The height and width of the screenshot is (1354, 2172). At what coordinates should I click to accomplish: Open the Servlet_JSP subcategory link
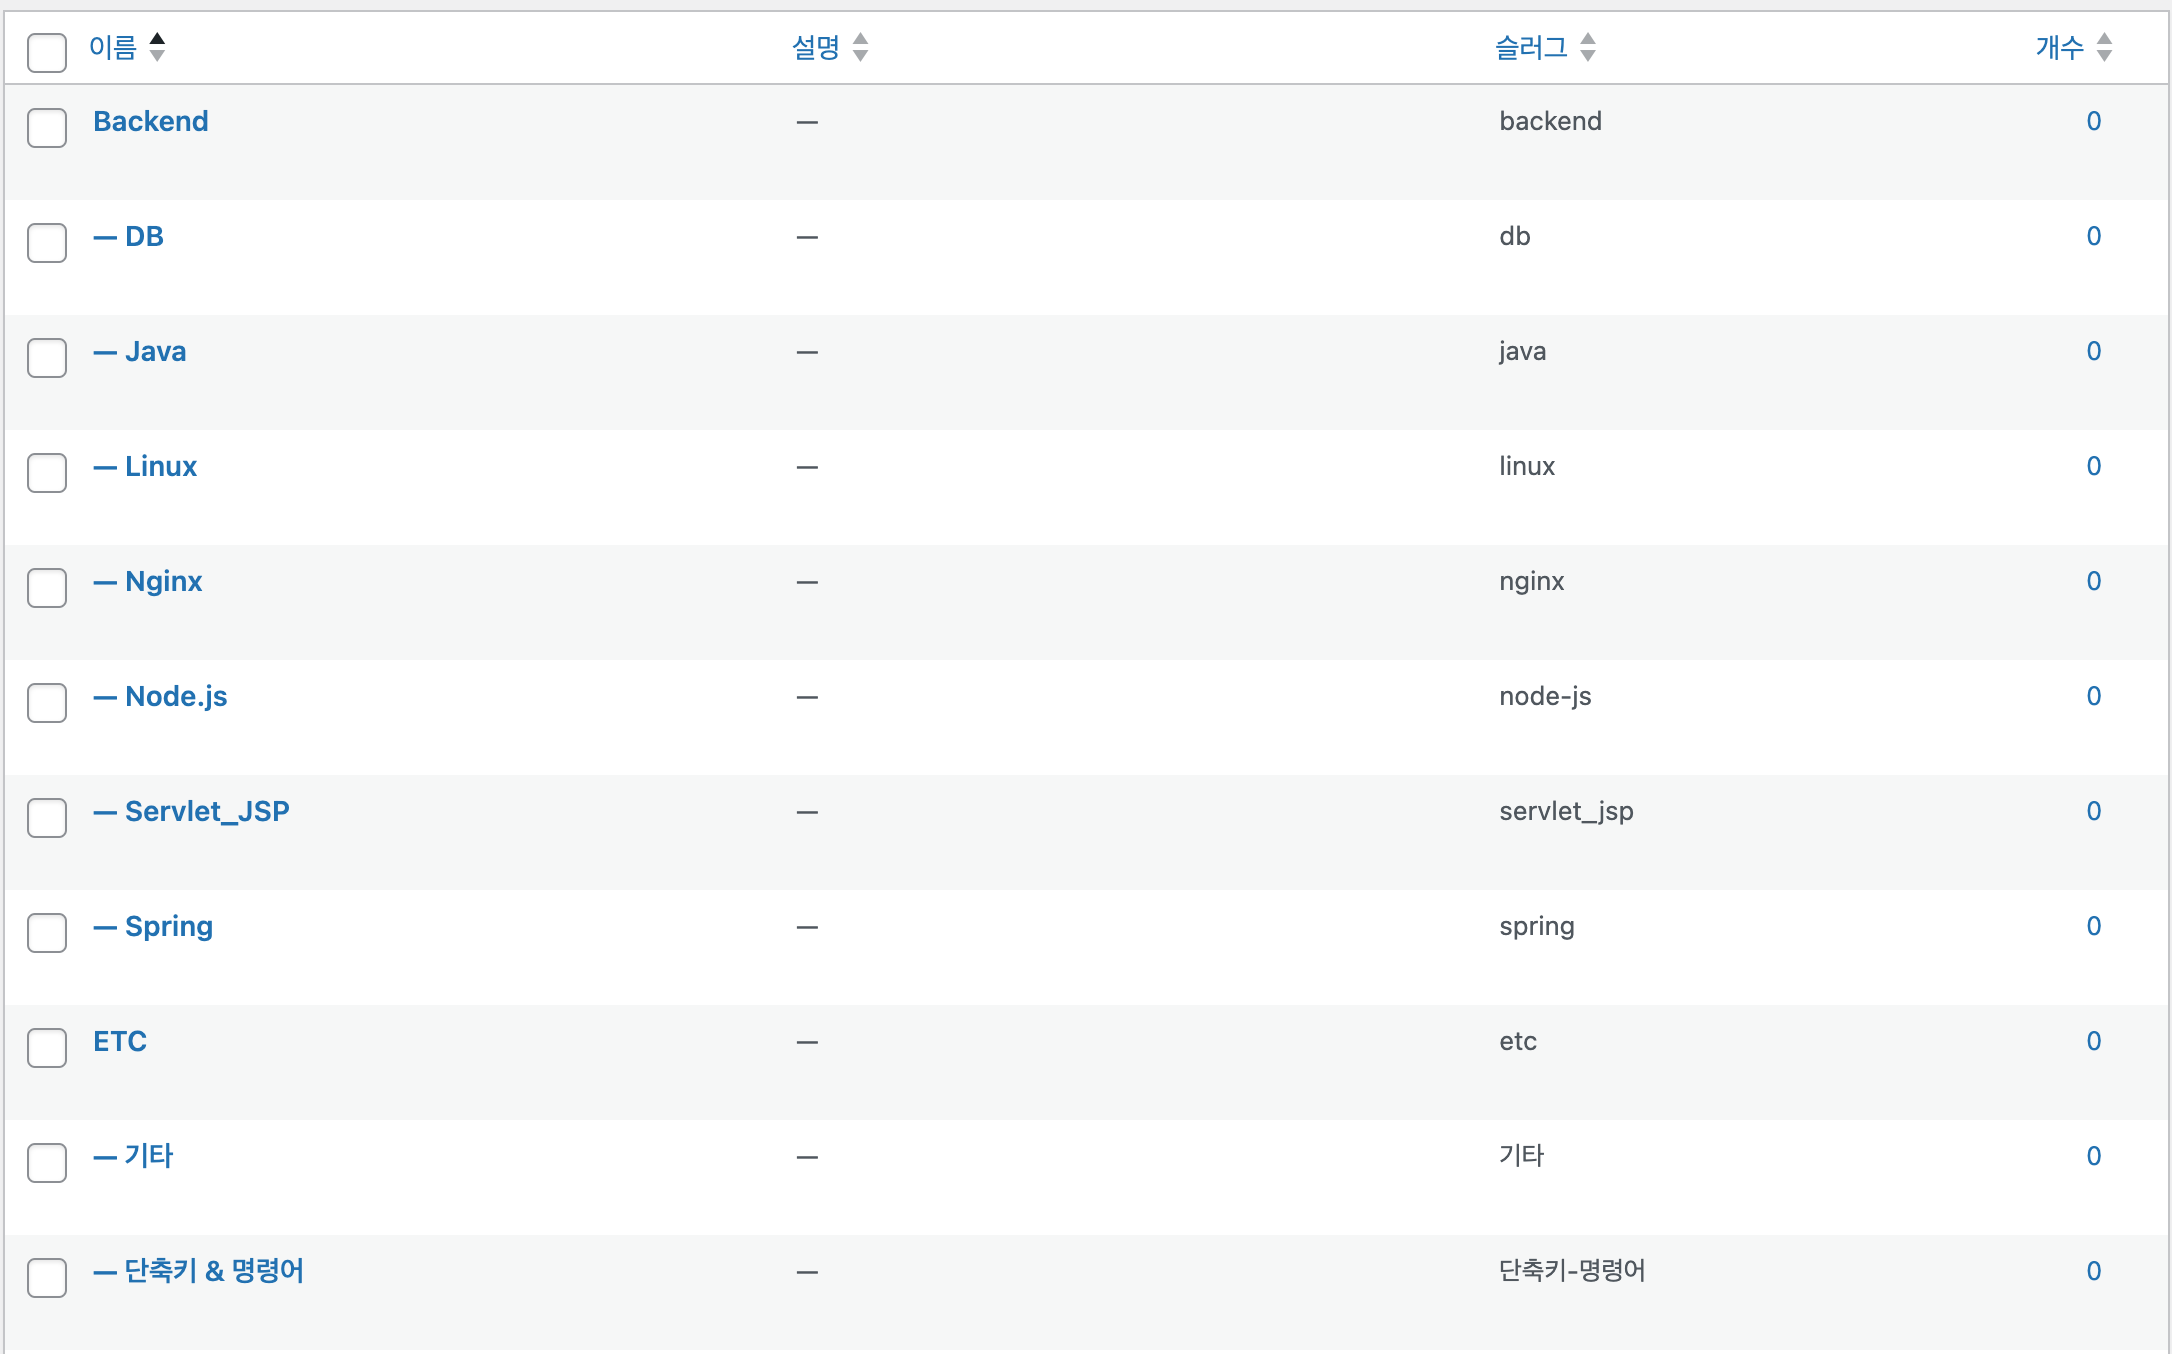pos(192,811)
